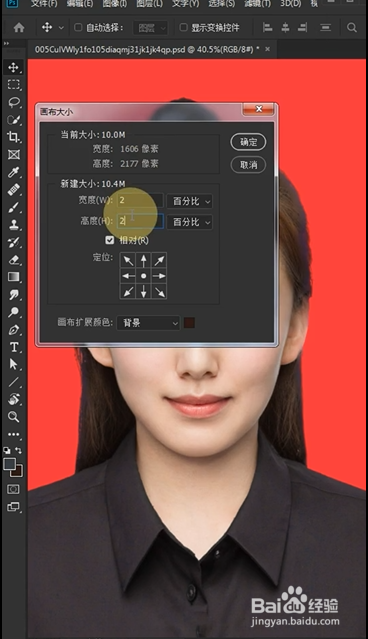Viewport: 368px width, 639px height.
Task: Enable the 显示变换控件 checkbox
Action: click(x=183, y=27)
